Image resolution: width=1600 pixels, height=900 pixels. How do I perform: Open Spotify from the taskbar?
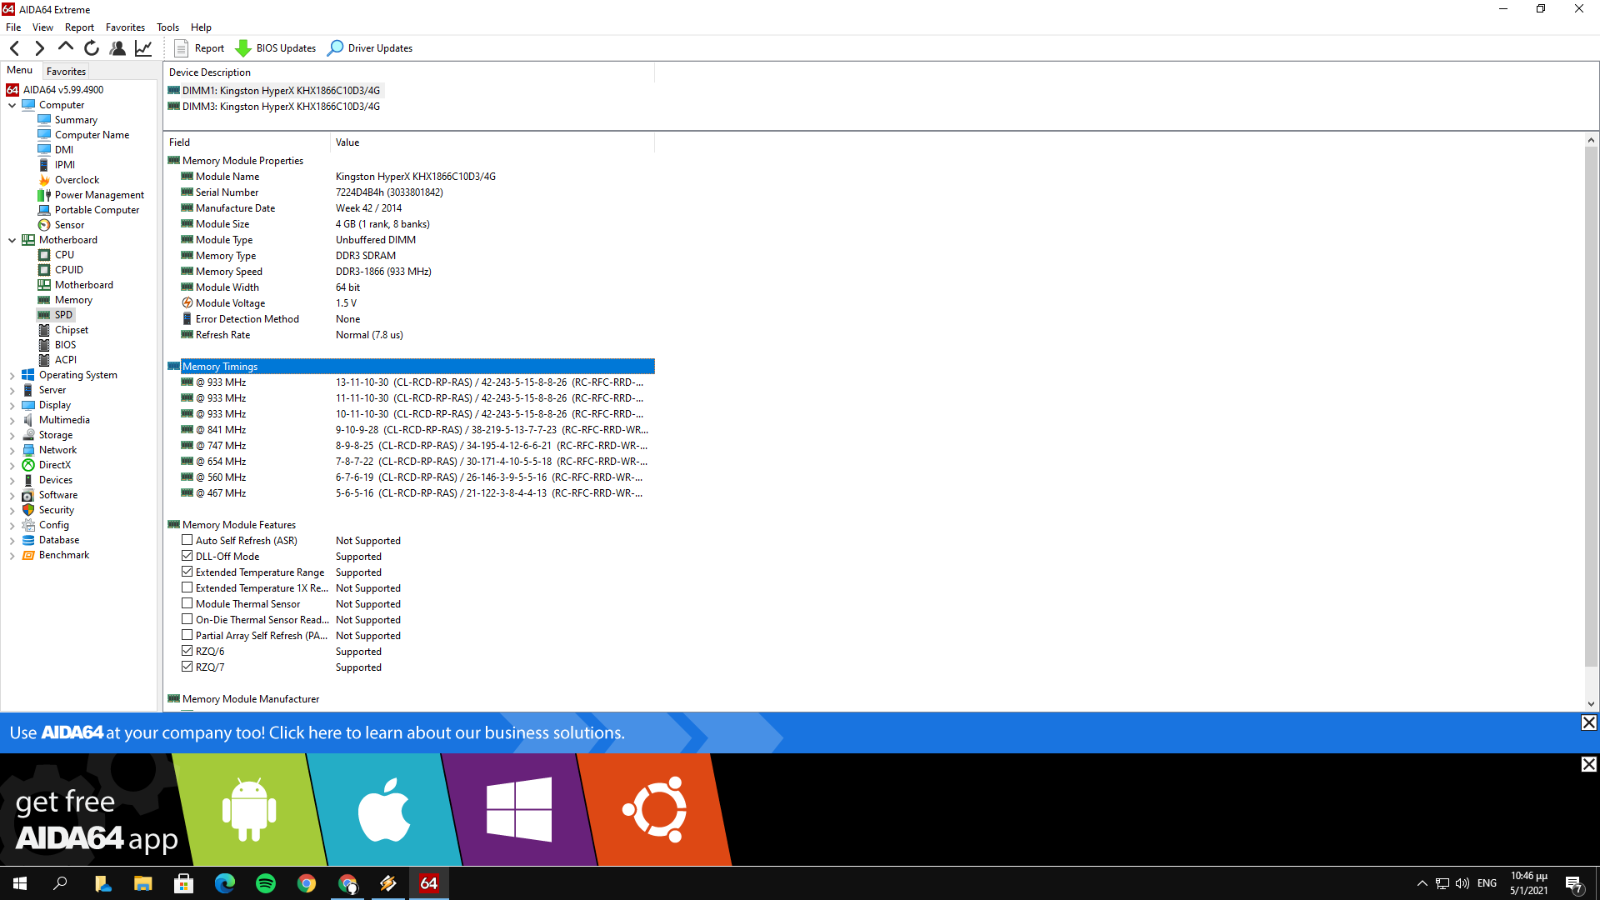click(266, 883)
